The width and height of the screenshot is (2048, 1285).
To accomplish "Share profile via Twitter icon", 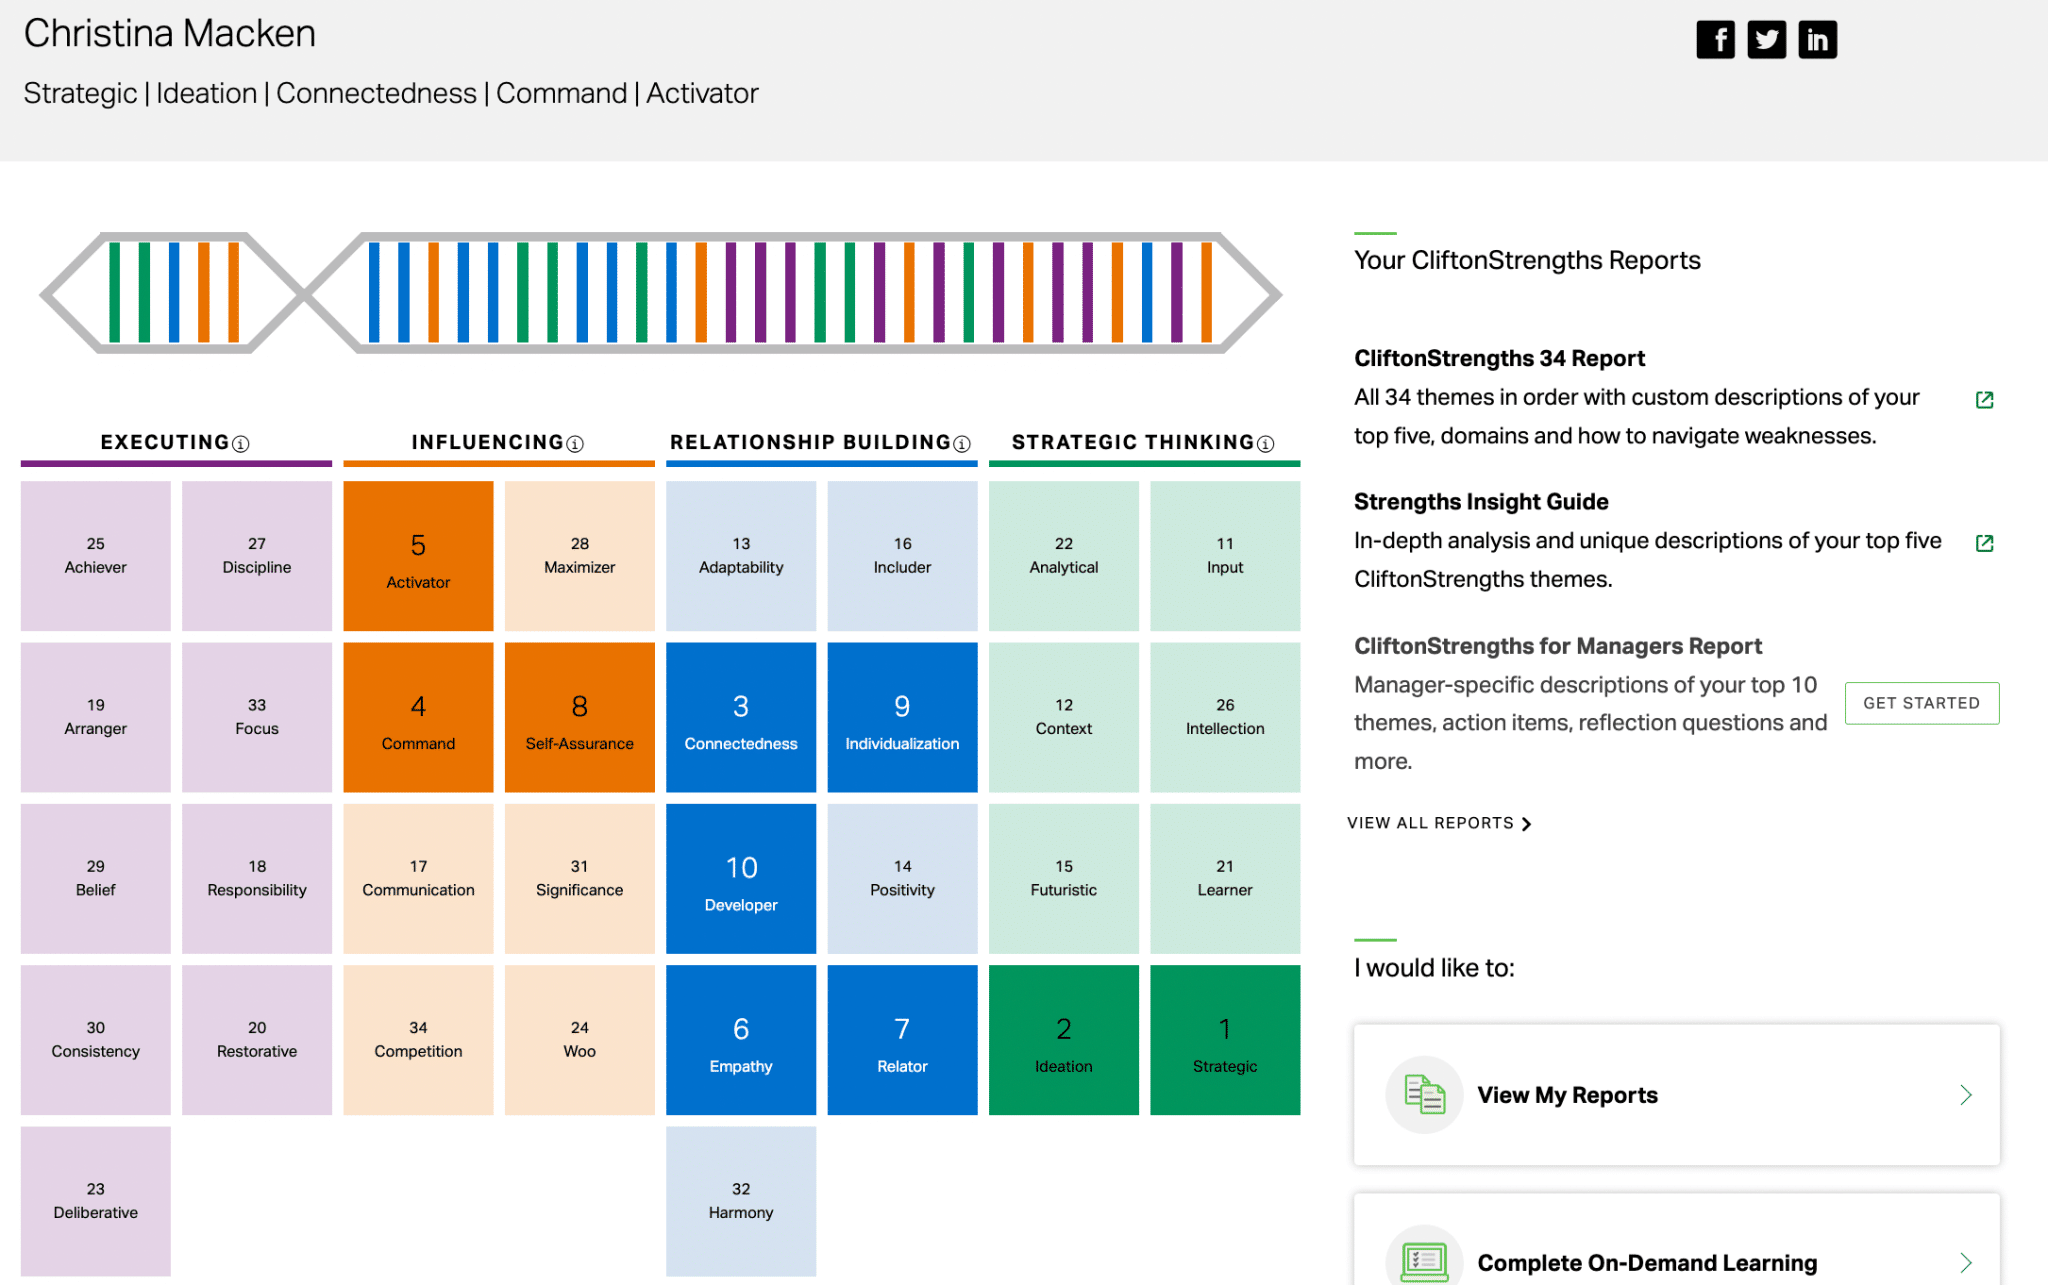I will [x=1766, y=40].
